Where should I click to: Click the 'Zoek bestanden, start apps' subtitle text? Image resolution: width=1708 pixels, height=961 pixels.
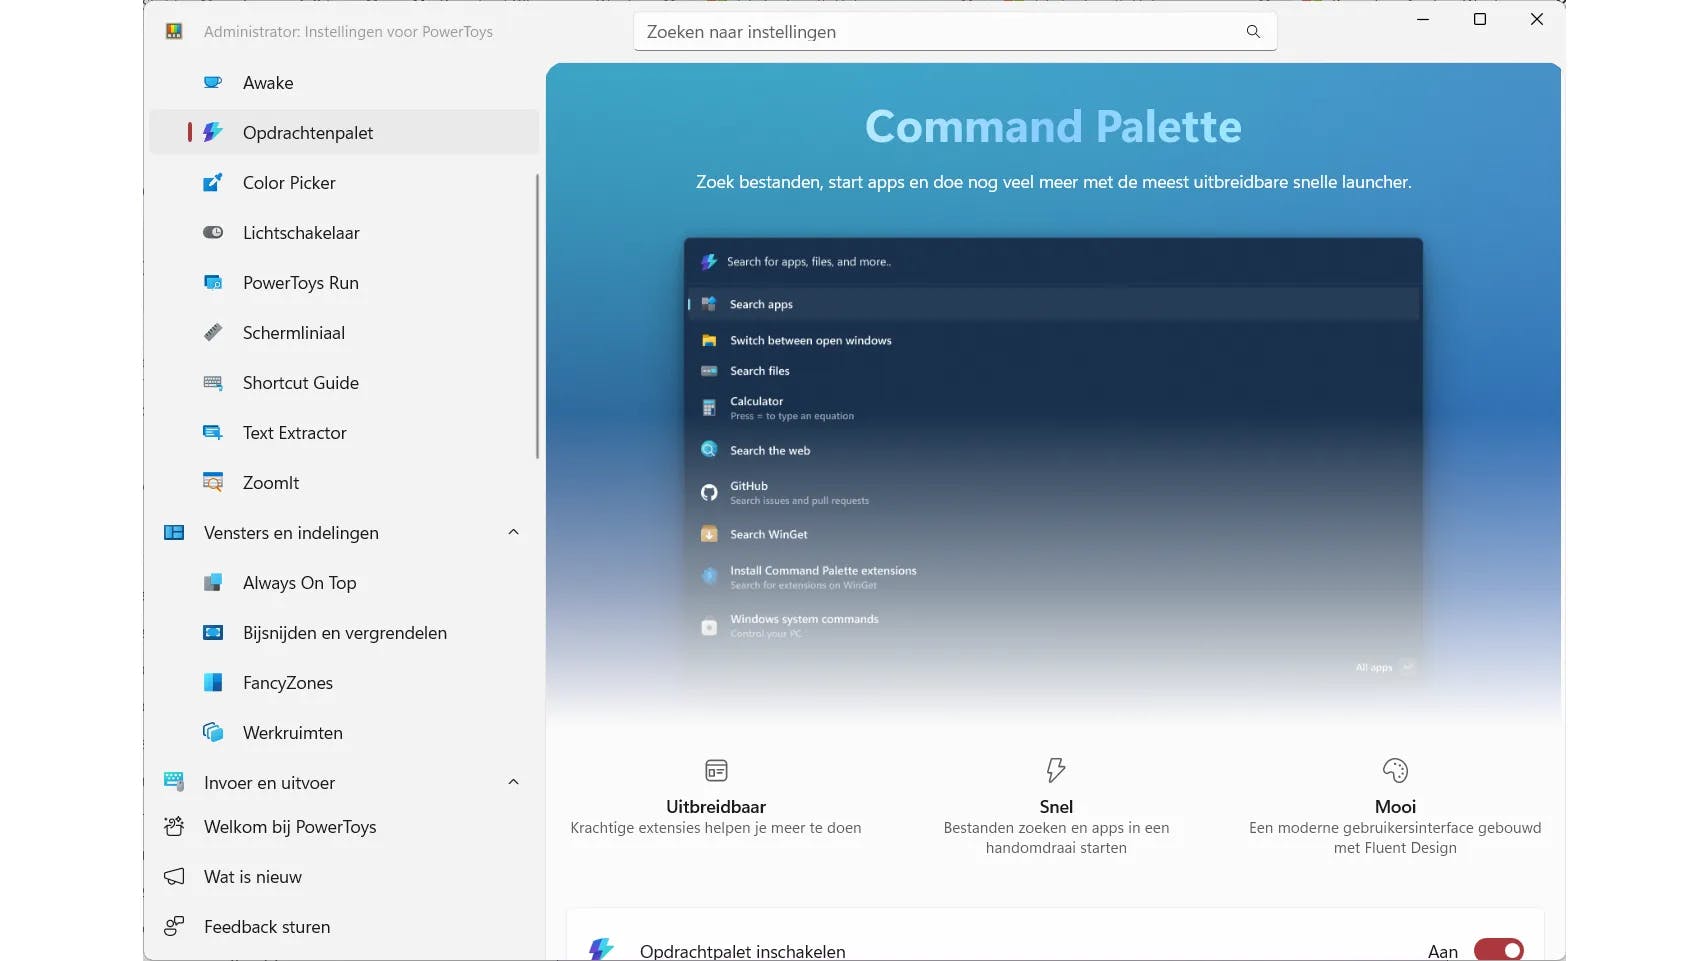[x=1054, y=182]
